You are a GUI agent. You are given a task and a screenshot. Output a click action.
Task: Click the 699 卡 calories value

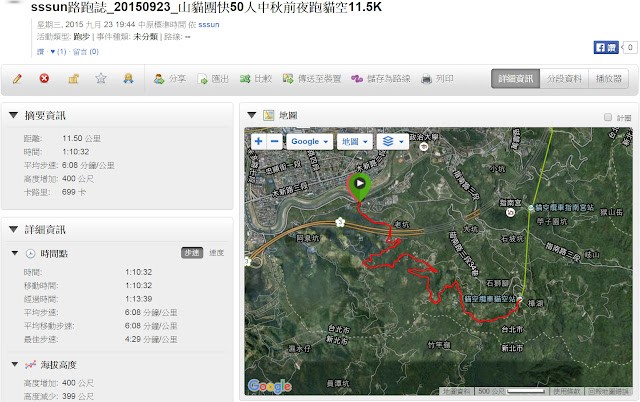pos(73,192)
